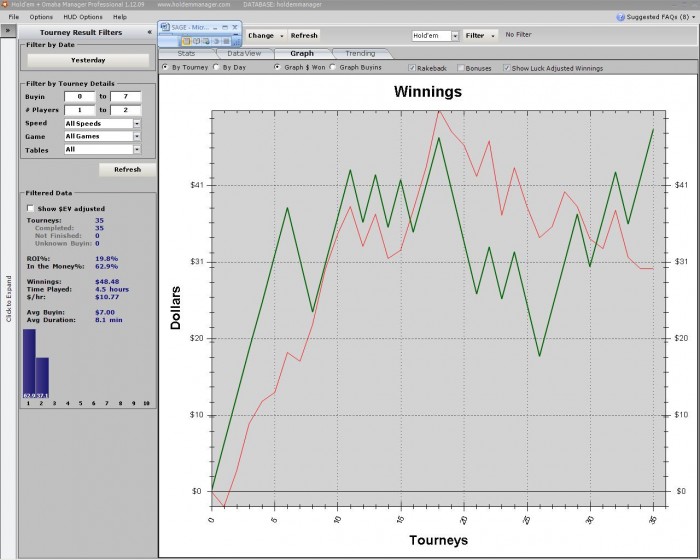Click the # Players maximum field showing 2
The image size is (700, 560).
click(x=125, y=110)
